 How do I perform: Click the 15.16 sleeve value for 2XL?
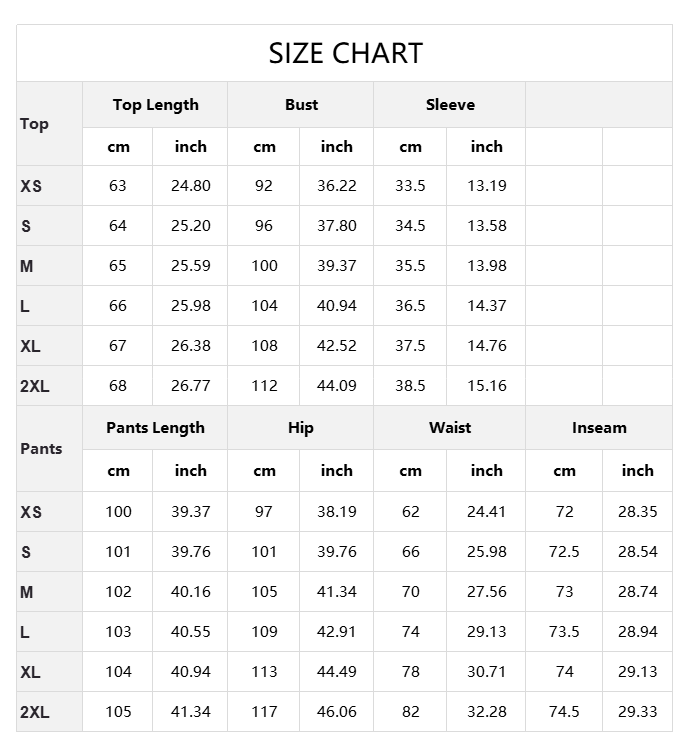pos(487,386)
